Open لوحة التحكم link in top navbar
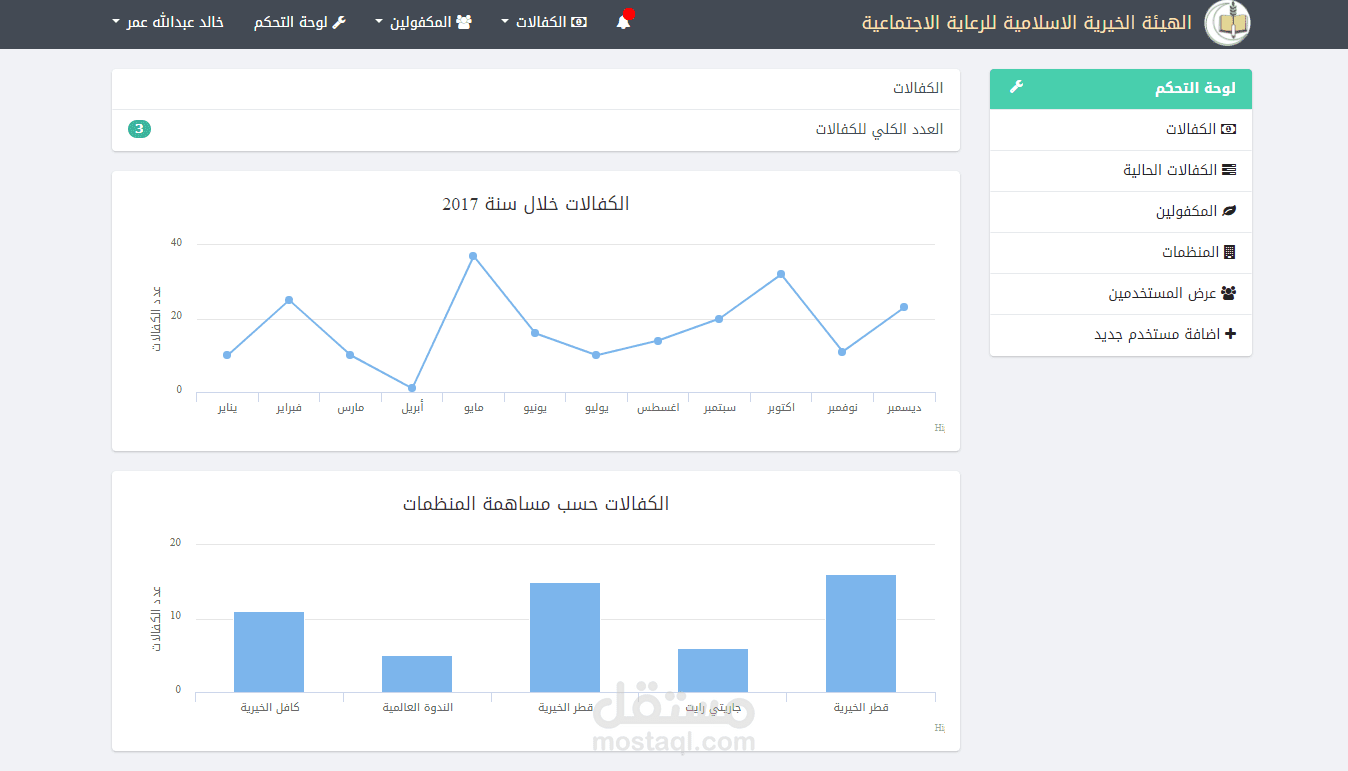1348x771 pixels. pos(300,22)
